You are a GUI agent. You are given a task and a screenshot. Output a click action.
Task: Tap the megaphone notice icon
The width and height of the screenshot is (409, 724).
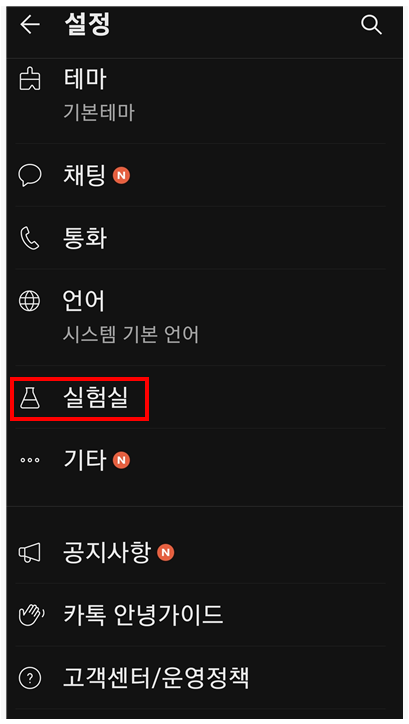tap(30, 552)
